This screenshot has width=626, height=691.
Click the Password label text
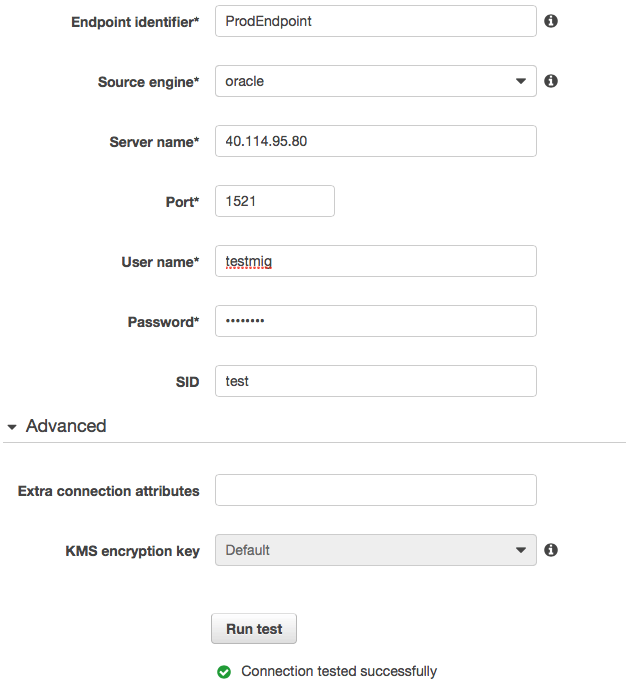click(163, 322)
